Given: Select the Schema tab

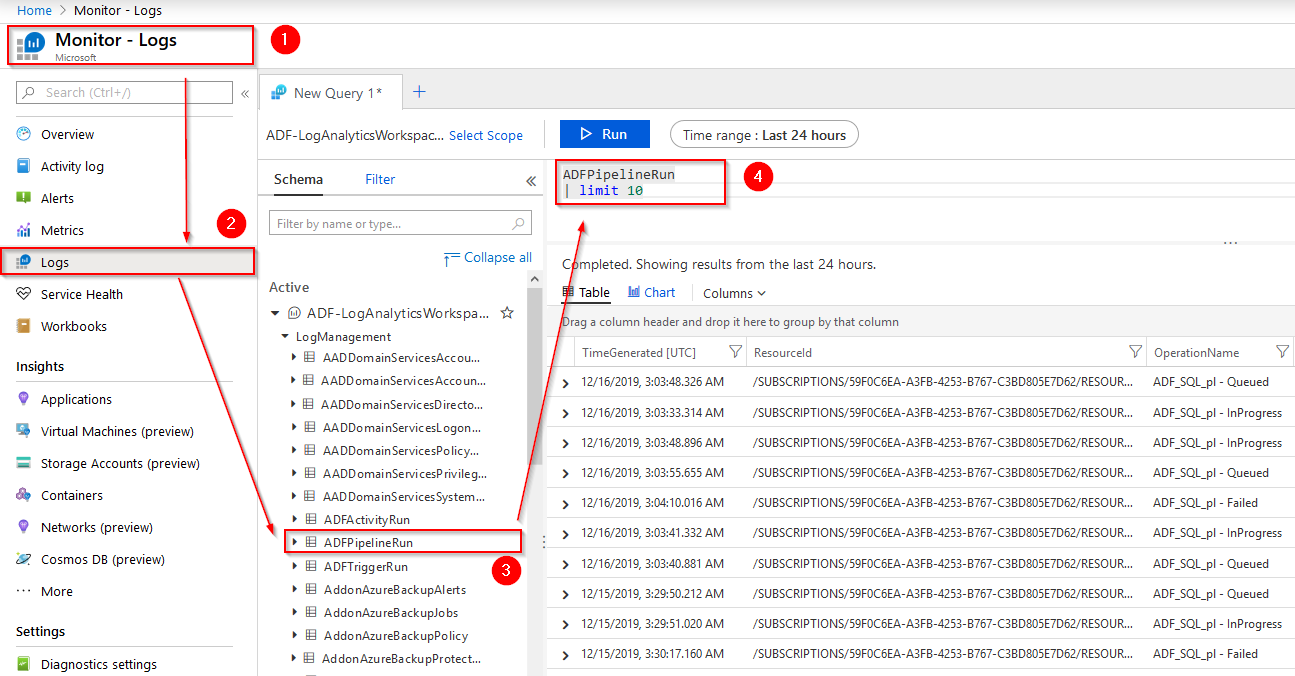Looking at the screenshot, I should tap(298, 179).
